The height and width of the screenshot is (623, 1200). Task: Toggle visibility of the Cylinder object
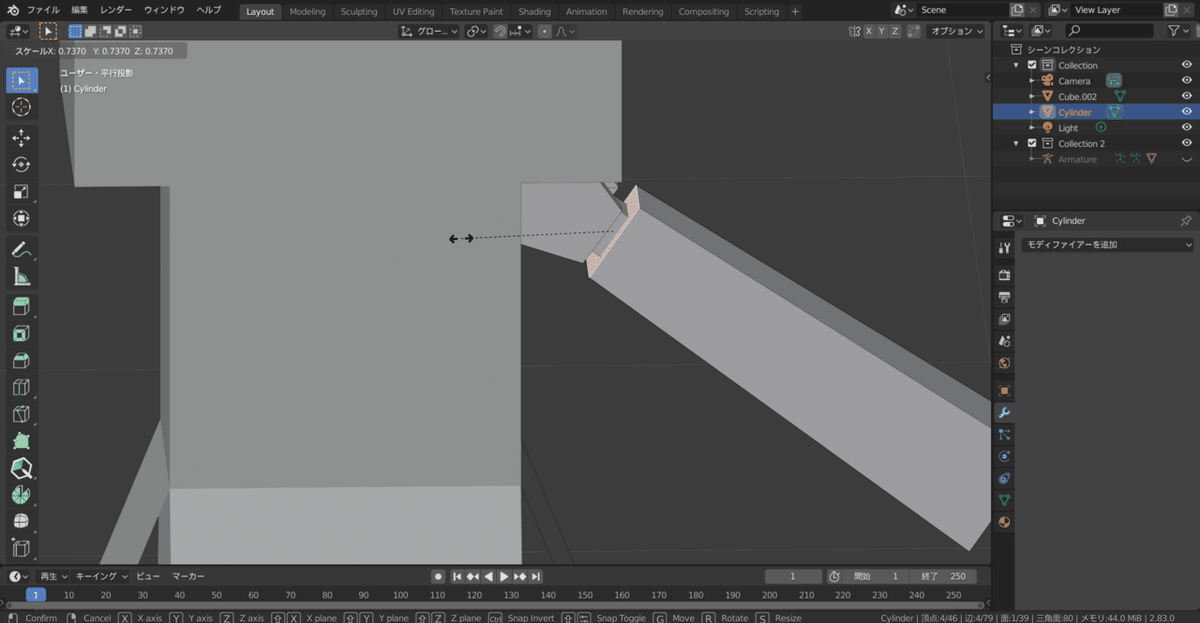tap(1187, 112)
